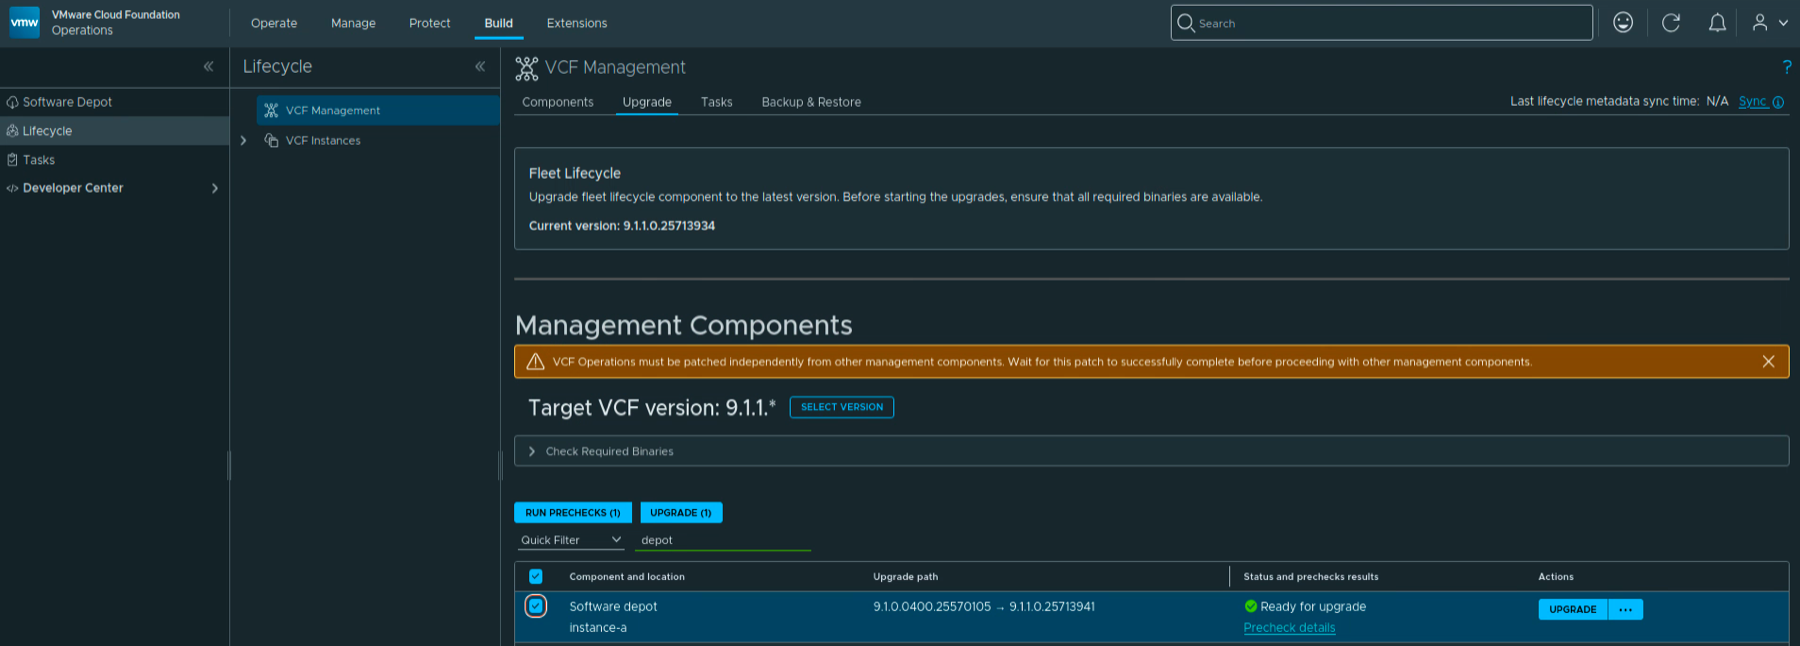Image resolution: width=1800 pixels, height=646 pixels.
Task: Switch to the Backup & Restore tab
Action: point(811,102)
